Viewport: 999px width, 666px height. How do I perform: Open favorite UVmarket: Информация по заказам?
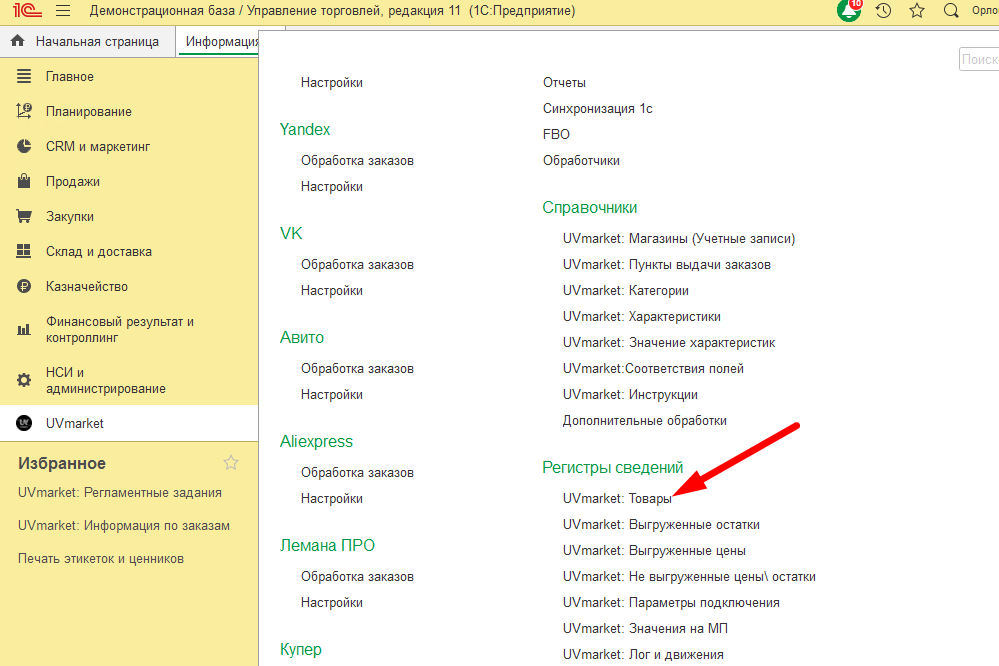click(124, 526)
